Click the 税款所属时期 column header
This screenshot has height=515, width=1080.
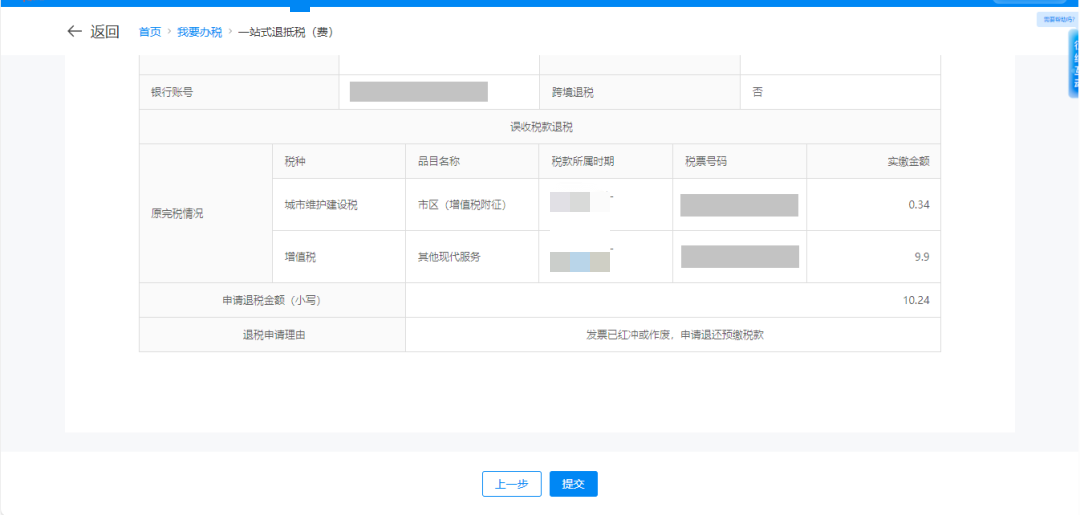[605, 162]
